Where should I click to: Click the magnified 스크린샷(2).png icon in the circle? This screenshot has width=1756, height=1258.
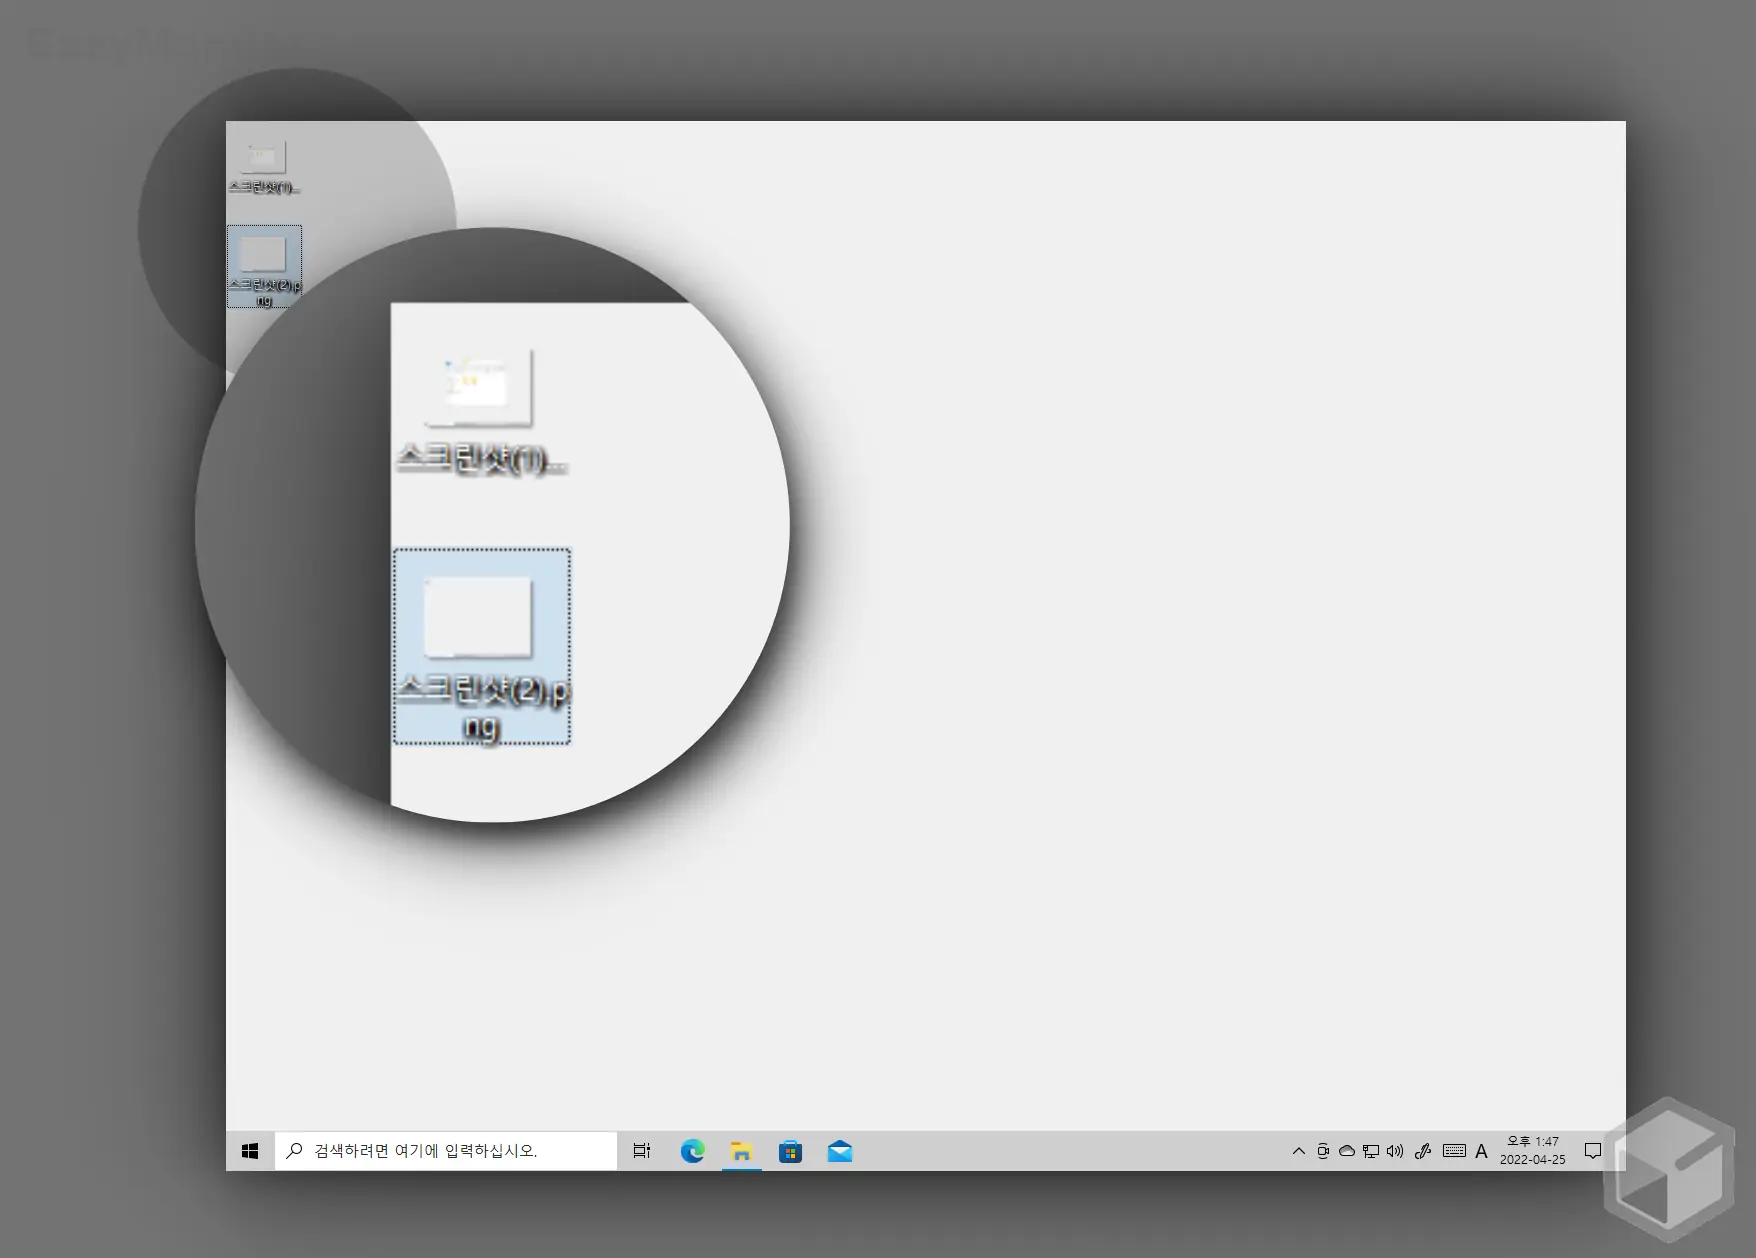480,640
